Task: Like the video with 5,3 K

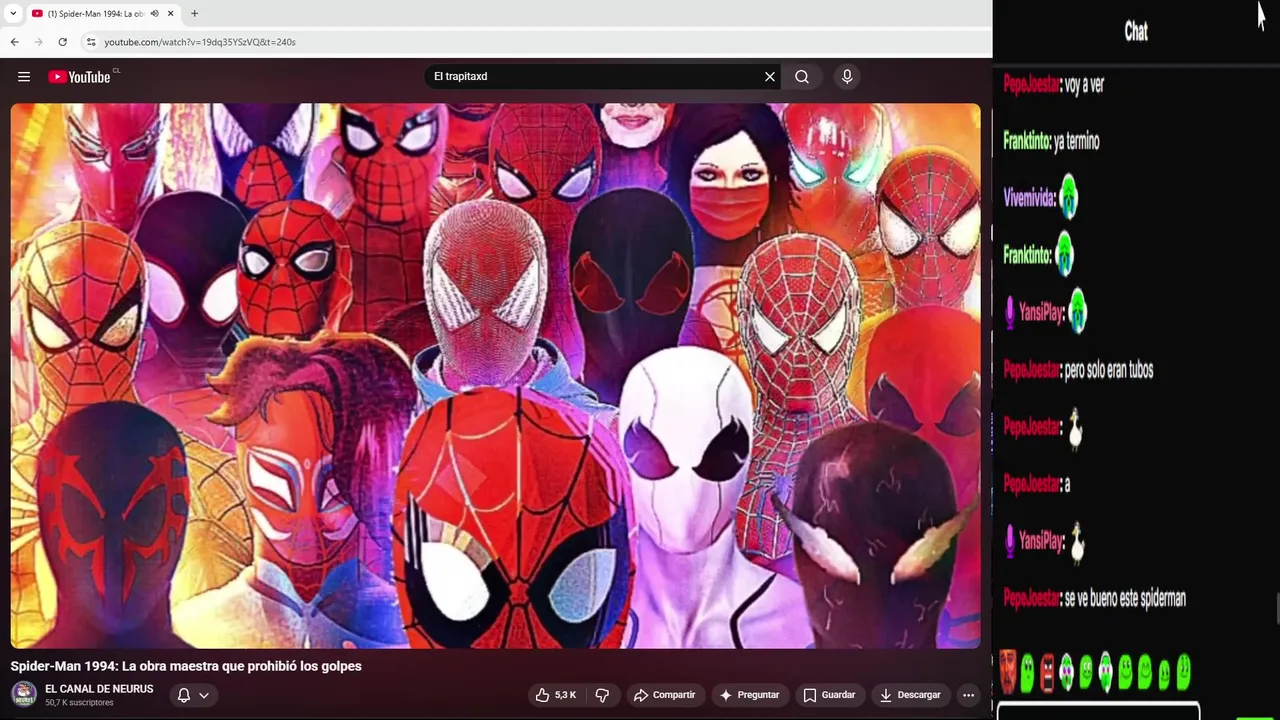Action: (555, 695)
